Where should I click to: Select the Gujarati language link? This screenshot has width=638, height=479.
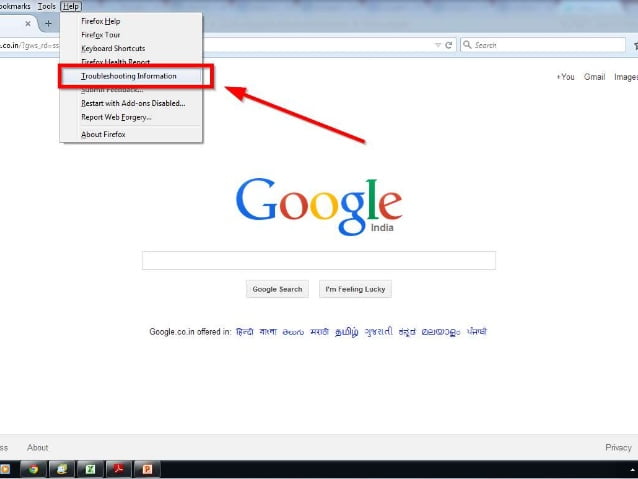(x=378, y=332)
